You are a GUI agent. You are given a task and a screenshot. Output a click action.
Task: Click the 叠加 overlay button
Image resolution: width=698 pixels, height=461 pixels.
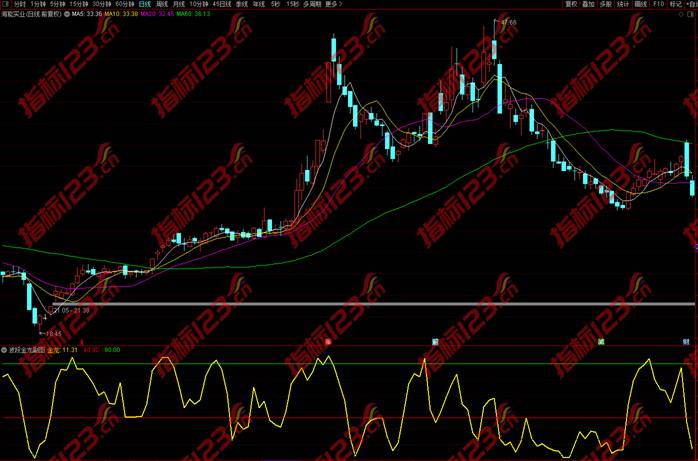click(x=588, y=4)
